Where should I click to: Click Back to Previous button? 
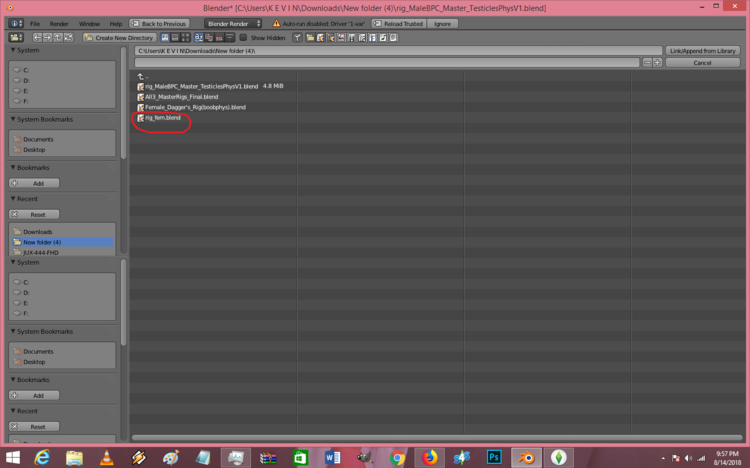tap(159, 23)
